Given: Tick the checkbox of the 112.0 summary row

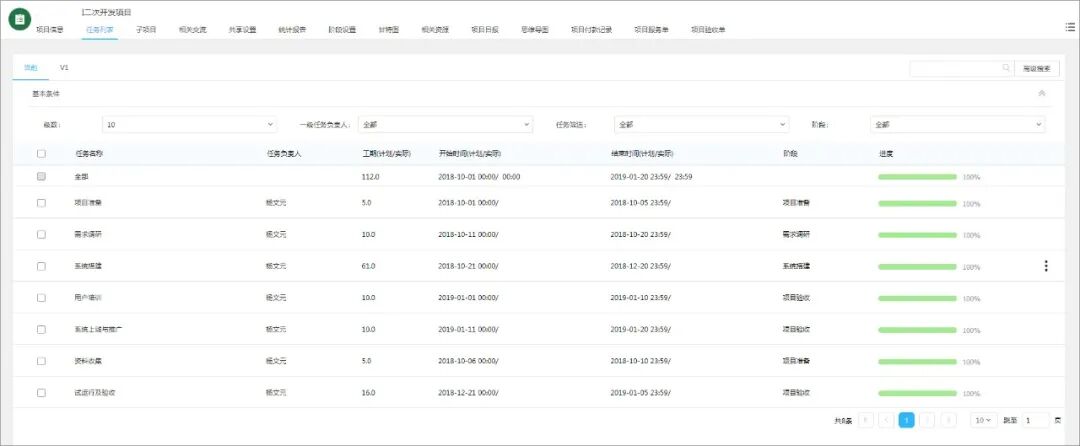Looking at the screenshot, I should coord(41,176).
